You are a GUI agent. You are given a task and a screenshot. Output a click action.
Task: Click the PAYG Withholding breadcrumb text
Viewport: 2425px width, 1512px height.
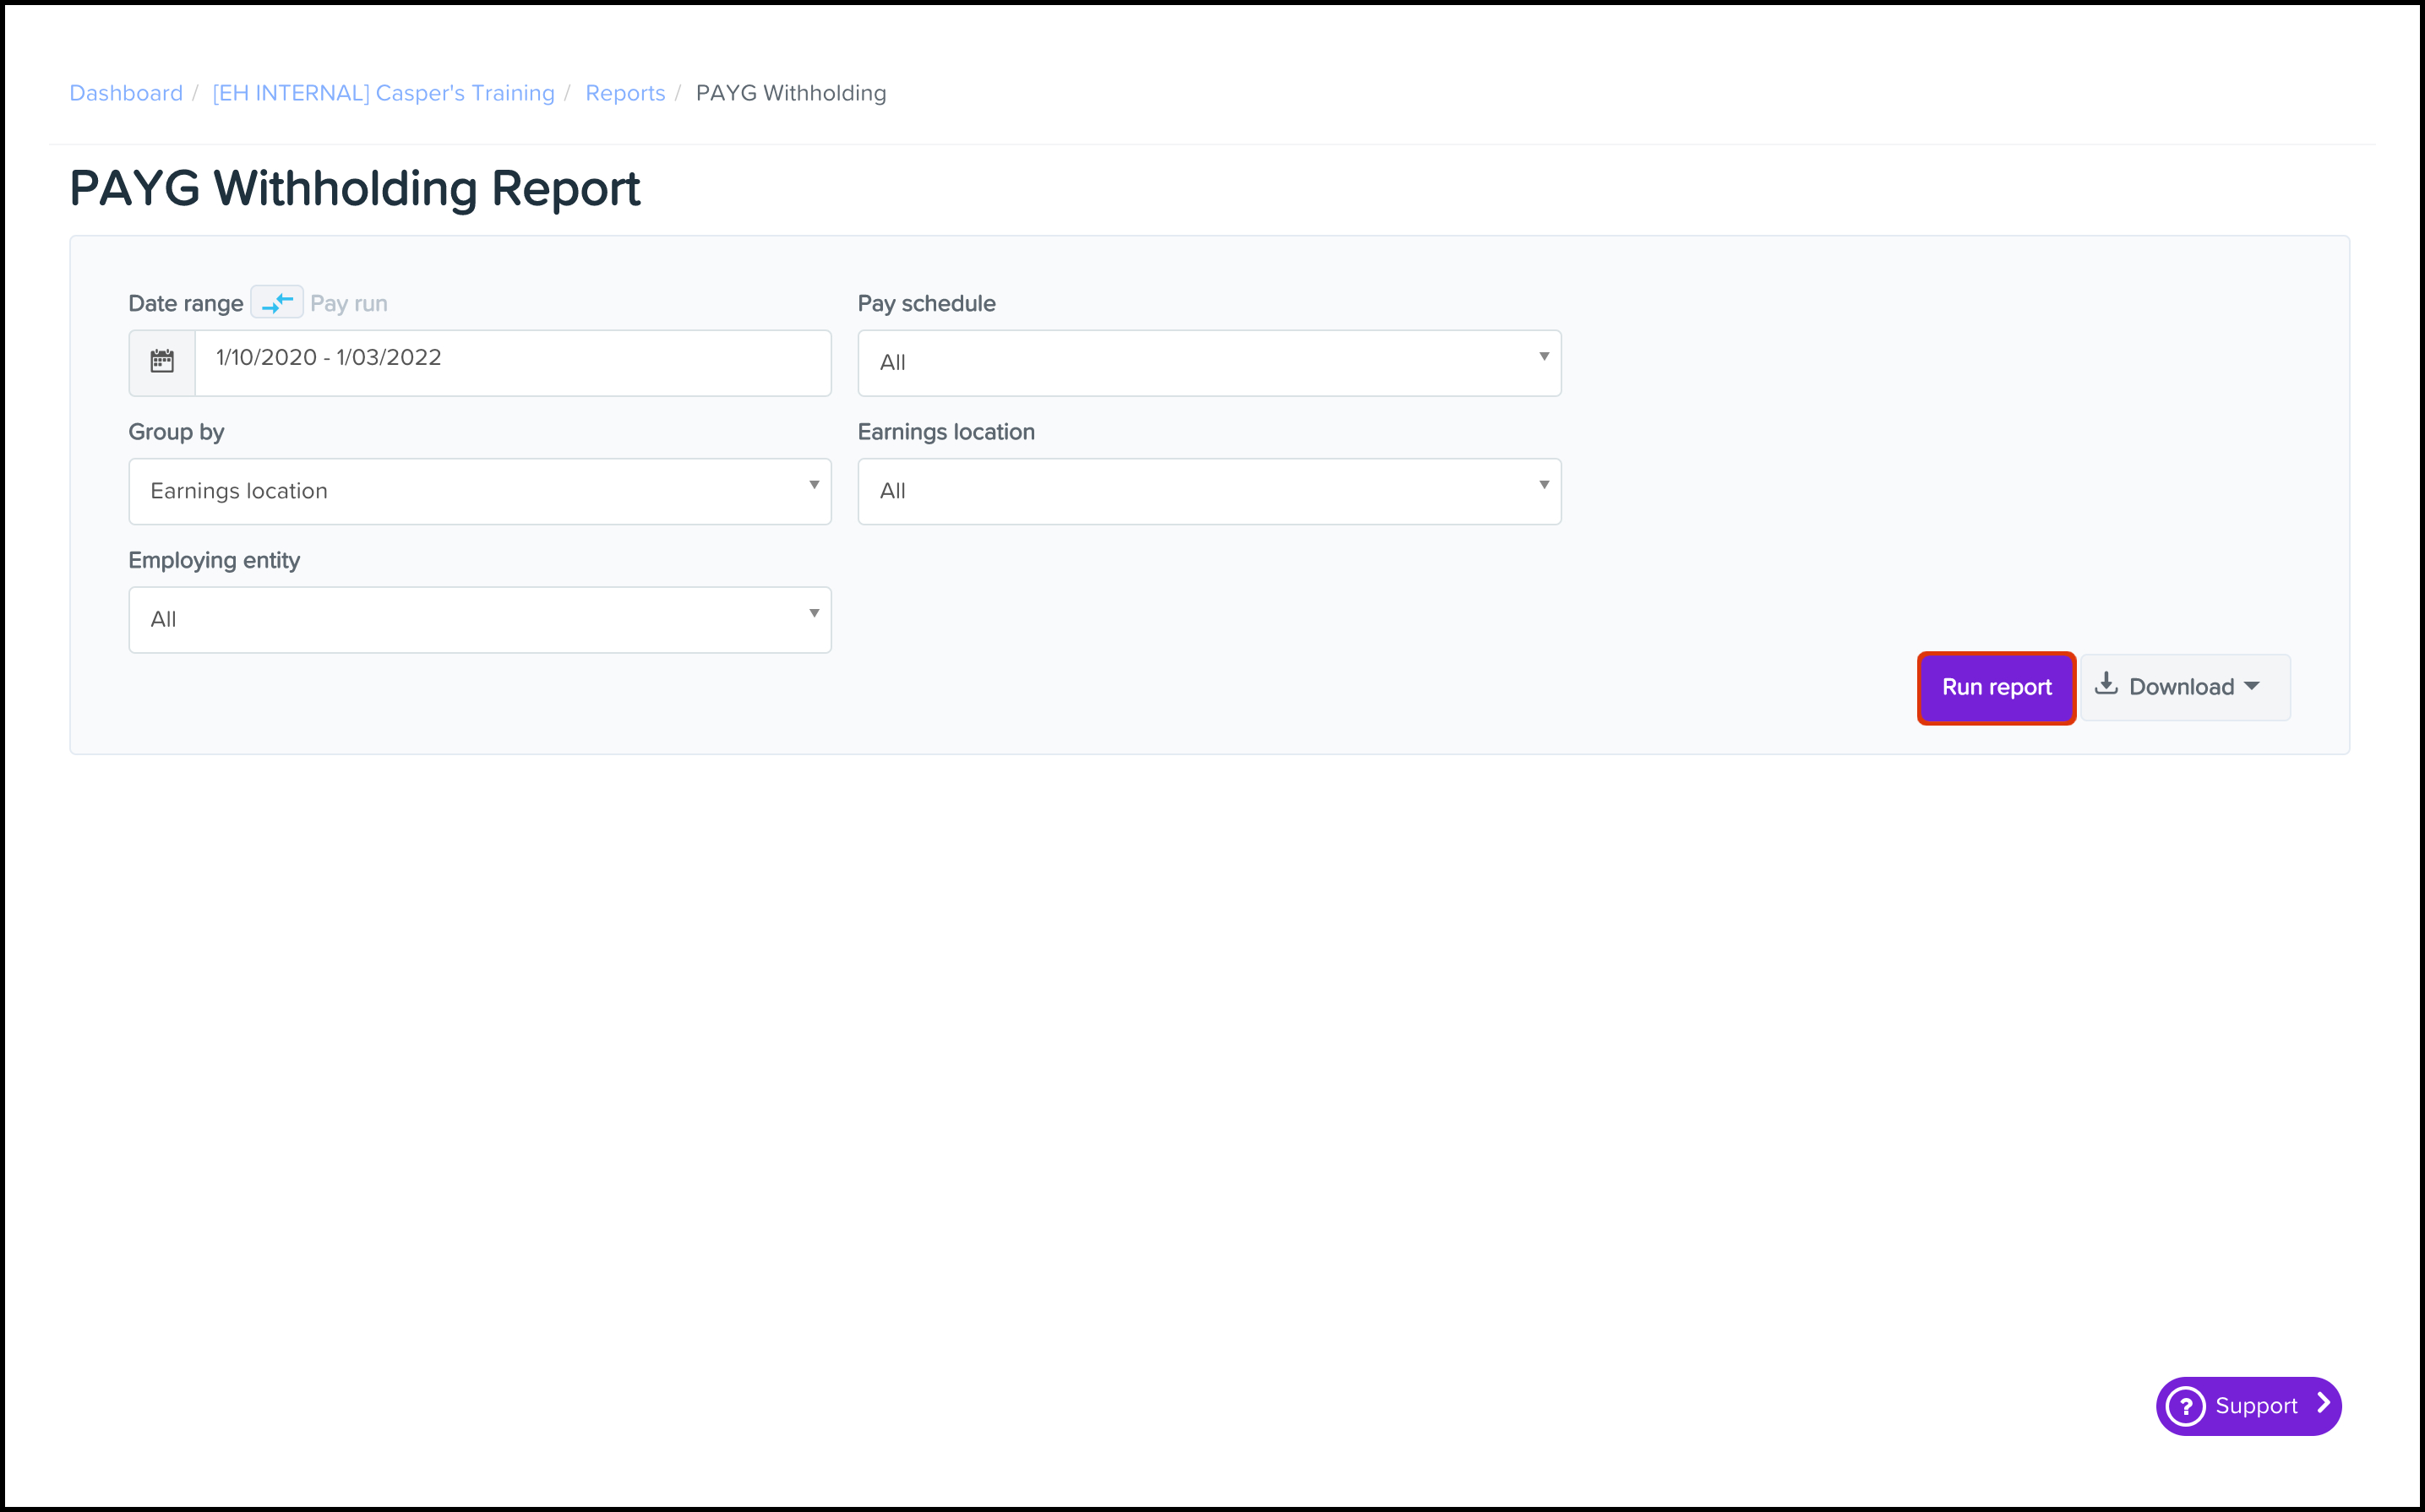pyautogui.click(x=790, y=93)
